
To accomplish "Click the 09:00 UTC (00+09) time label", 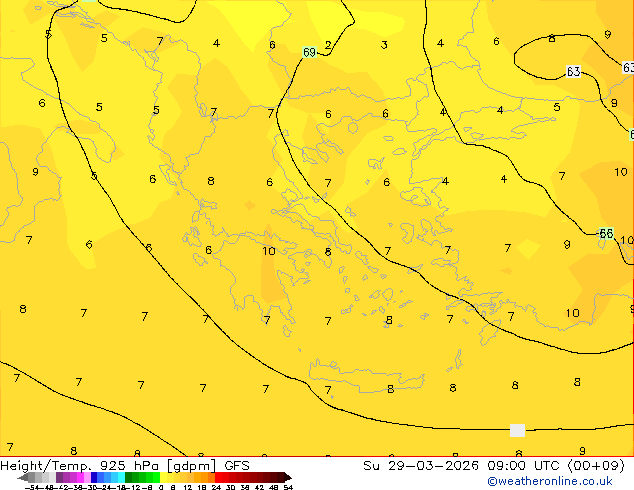I will [556, 466].
